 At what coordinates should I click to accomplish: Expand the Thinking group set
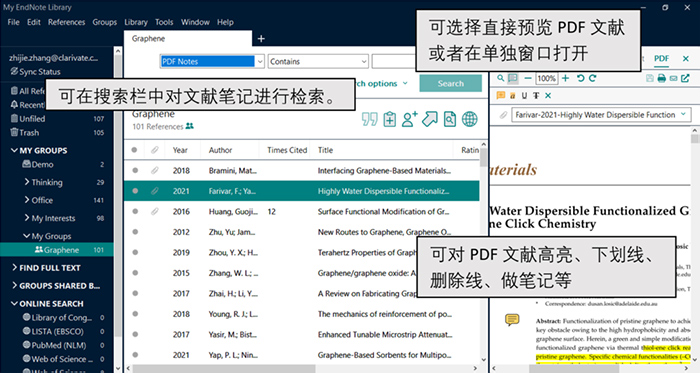coord(27,182)
